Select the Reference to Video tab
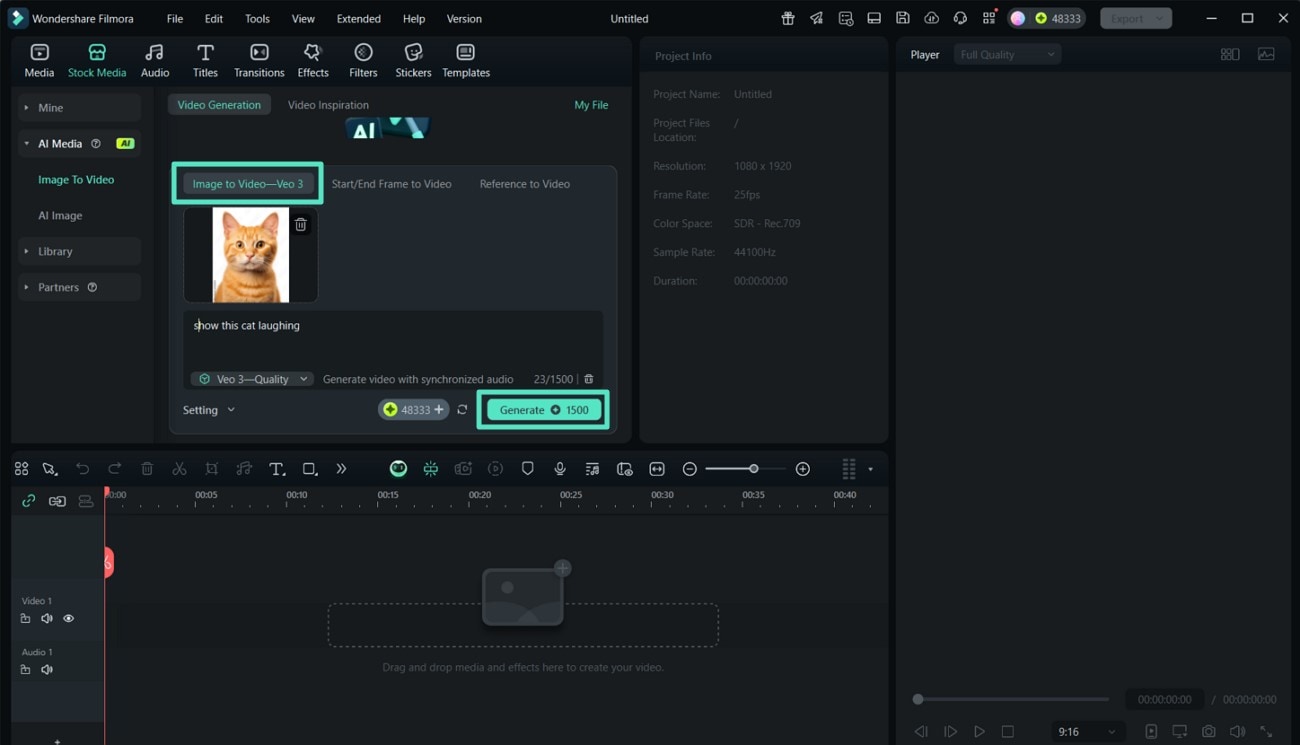1300x745 pixels. [x=524, y=184]
